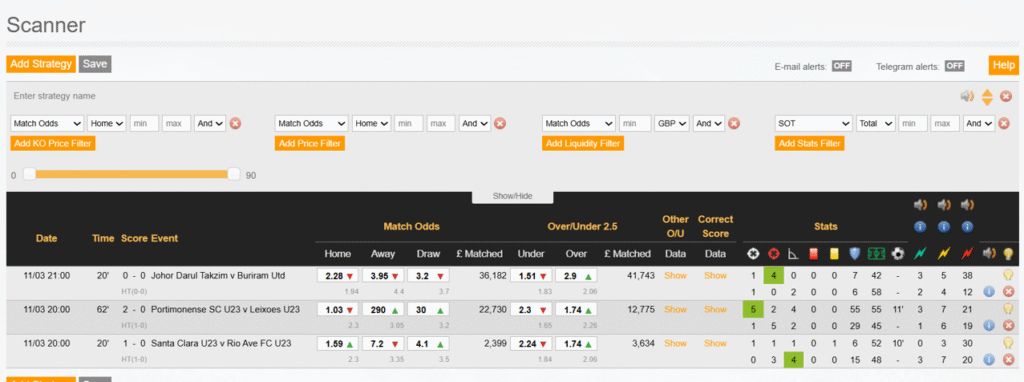Screen dimensions: 1024x382
Task: Click the light bulb icon in table header
Action: 1008,253
